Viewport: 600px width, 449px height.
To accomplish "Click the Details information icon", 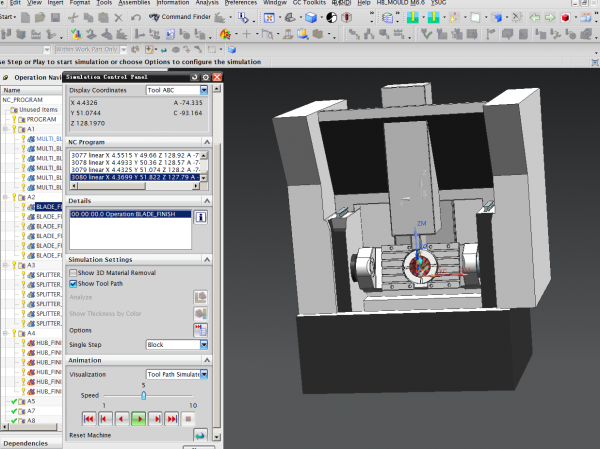I will [x=200, y=216].
